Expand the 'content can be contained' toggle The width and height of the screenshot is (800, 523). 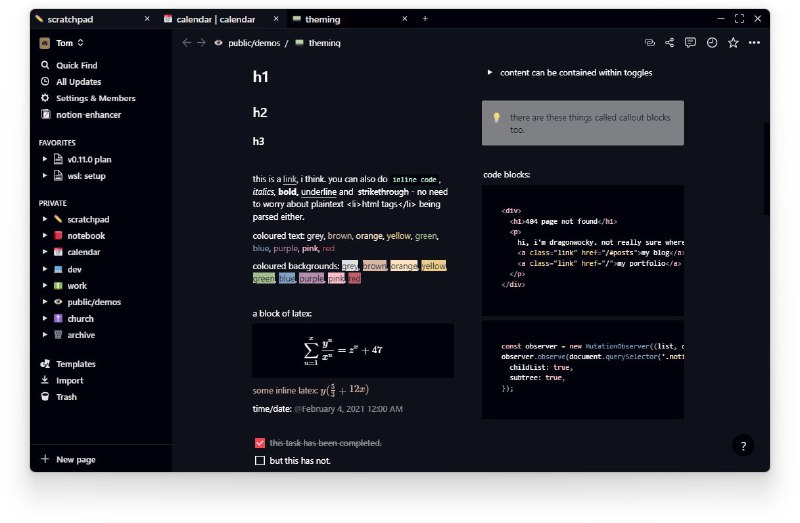pos(489,72)
